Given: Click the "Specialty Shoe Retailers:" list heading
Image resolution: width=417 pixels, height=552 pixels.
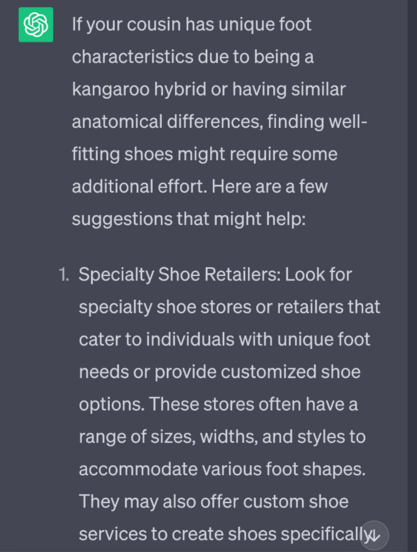Looking at the screenshot, I should click(179, 275).
